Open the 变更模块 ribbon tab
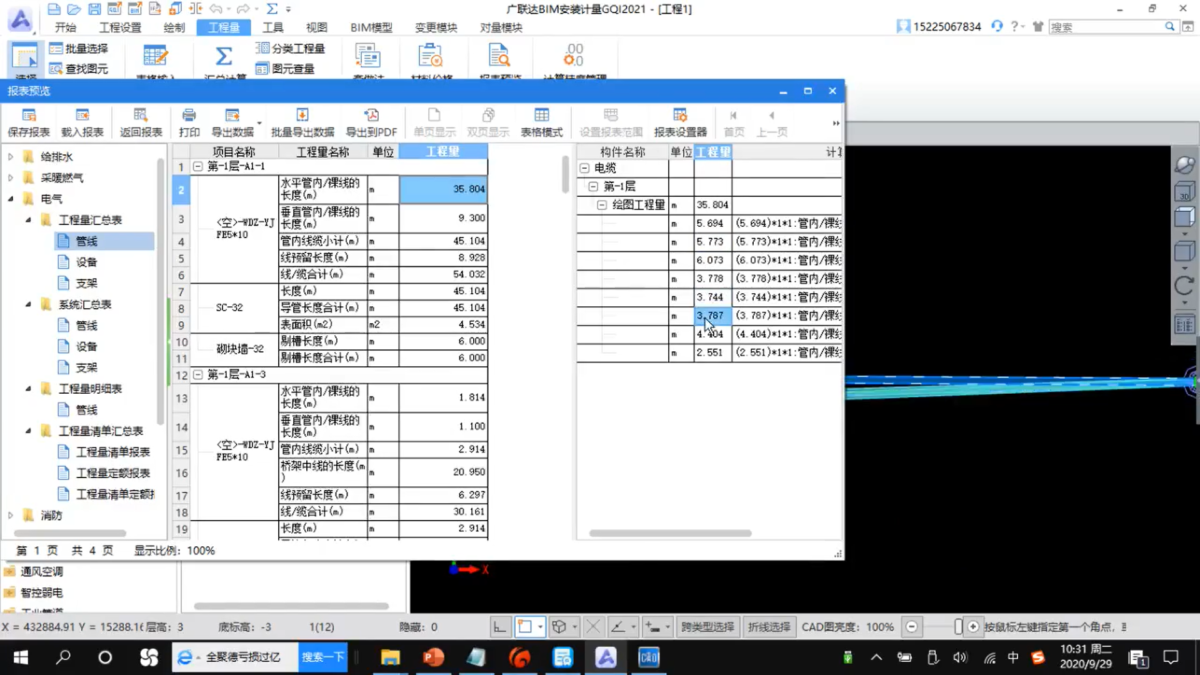Screen dimensions: 1200x675 (434, 28)
